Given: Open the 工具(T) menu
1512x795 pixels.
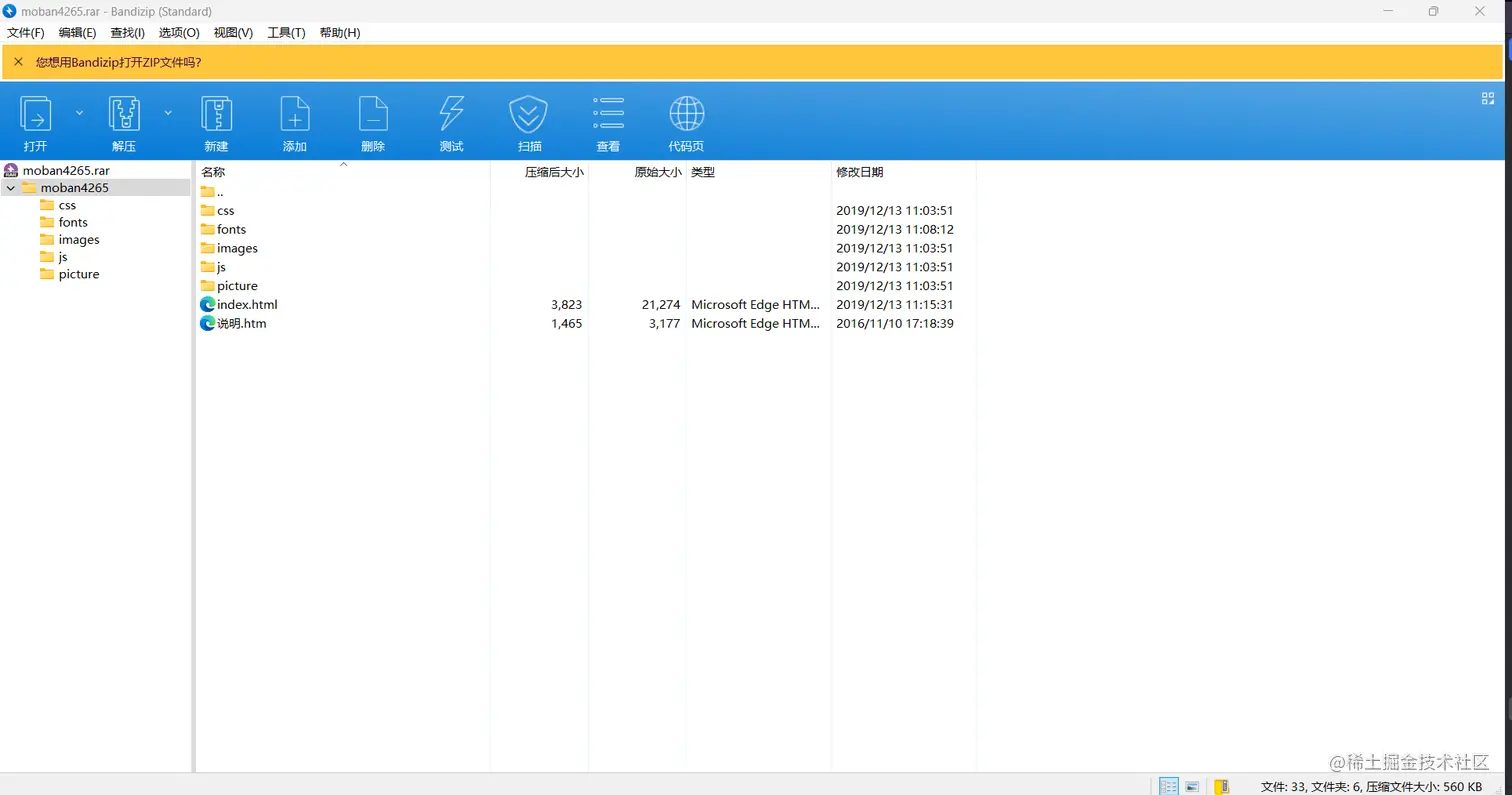Looking at the screenshot, I should pyautogui.click(x=286, y=33).
